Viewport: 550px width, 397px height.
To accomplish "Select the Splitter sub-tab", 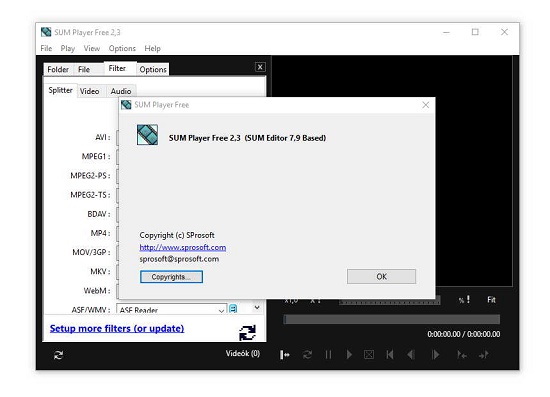I will pos(60,90).
